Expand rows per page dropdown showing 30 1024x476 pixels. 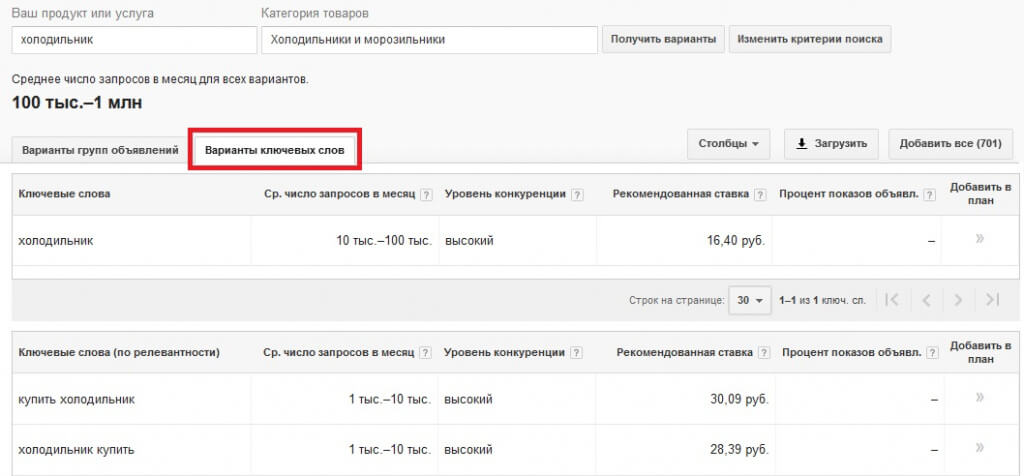point(750,300)
